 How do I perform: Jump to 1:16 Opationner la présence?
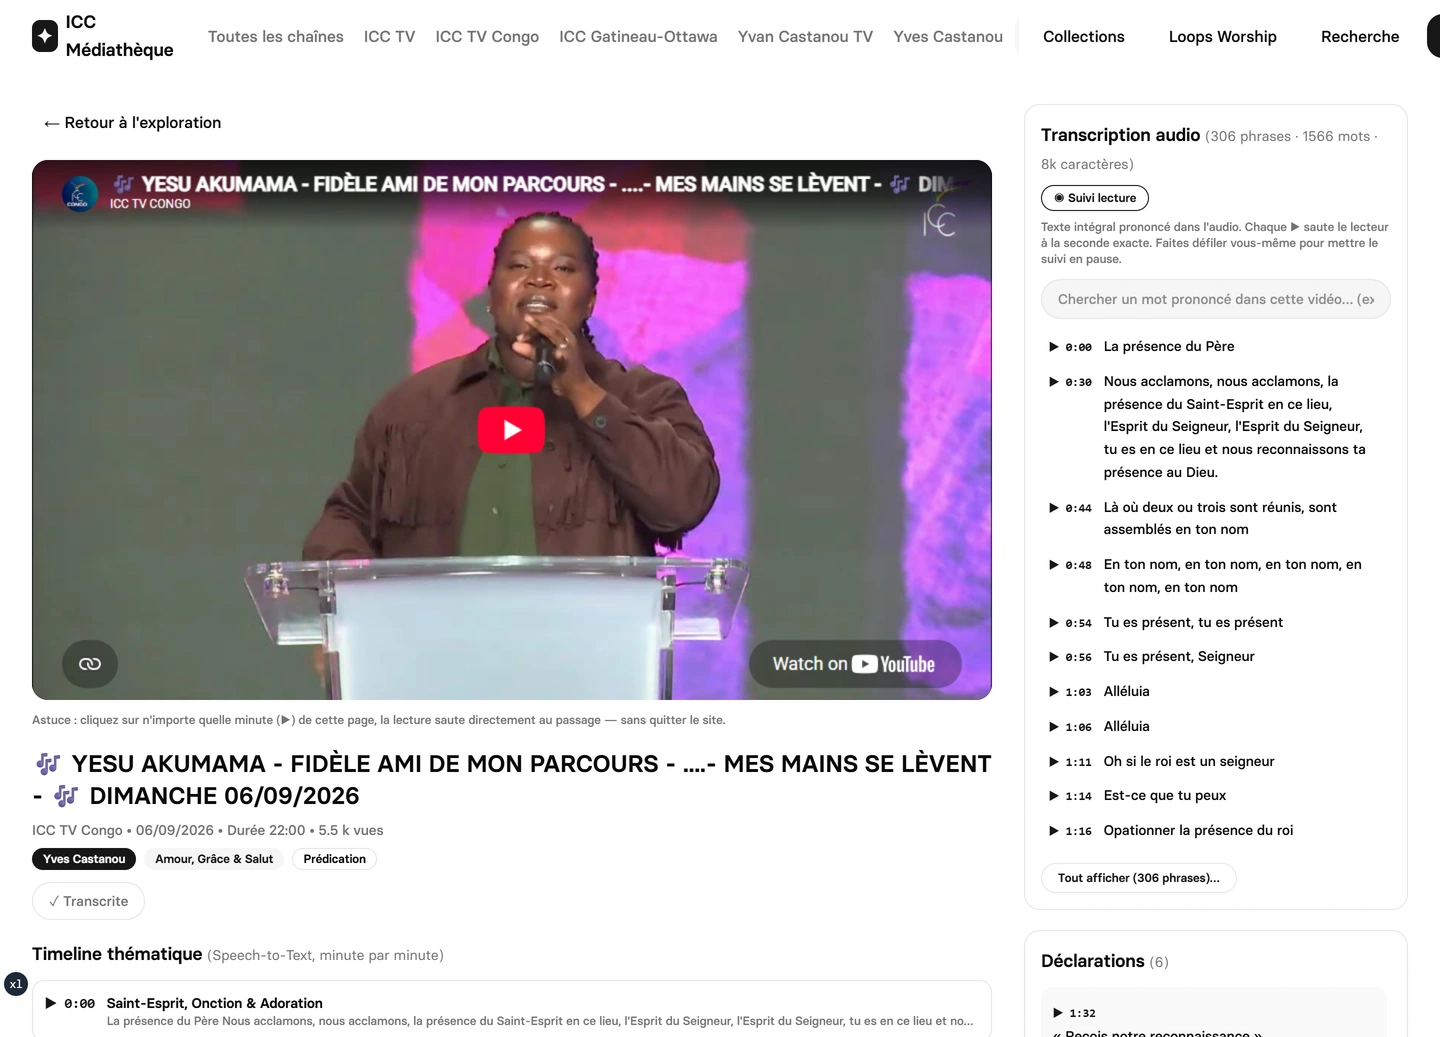[1215, 831]
